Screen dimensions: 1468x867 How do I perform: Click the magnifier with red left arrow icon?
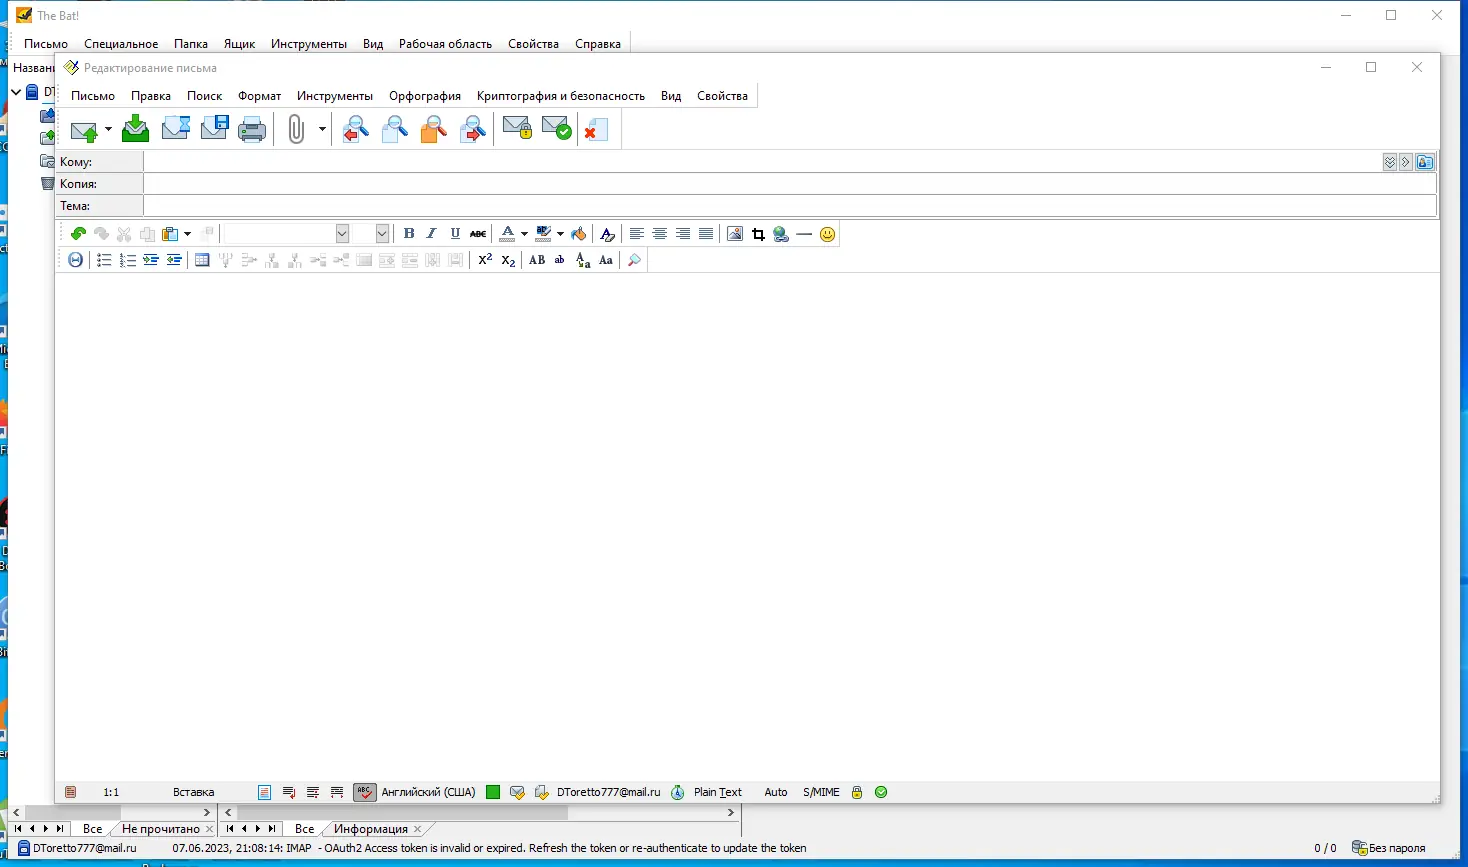pyautogui.click(x=356, y=129)
